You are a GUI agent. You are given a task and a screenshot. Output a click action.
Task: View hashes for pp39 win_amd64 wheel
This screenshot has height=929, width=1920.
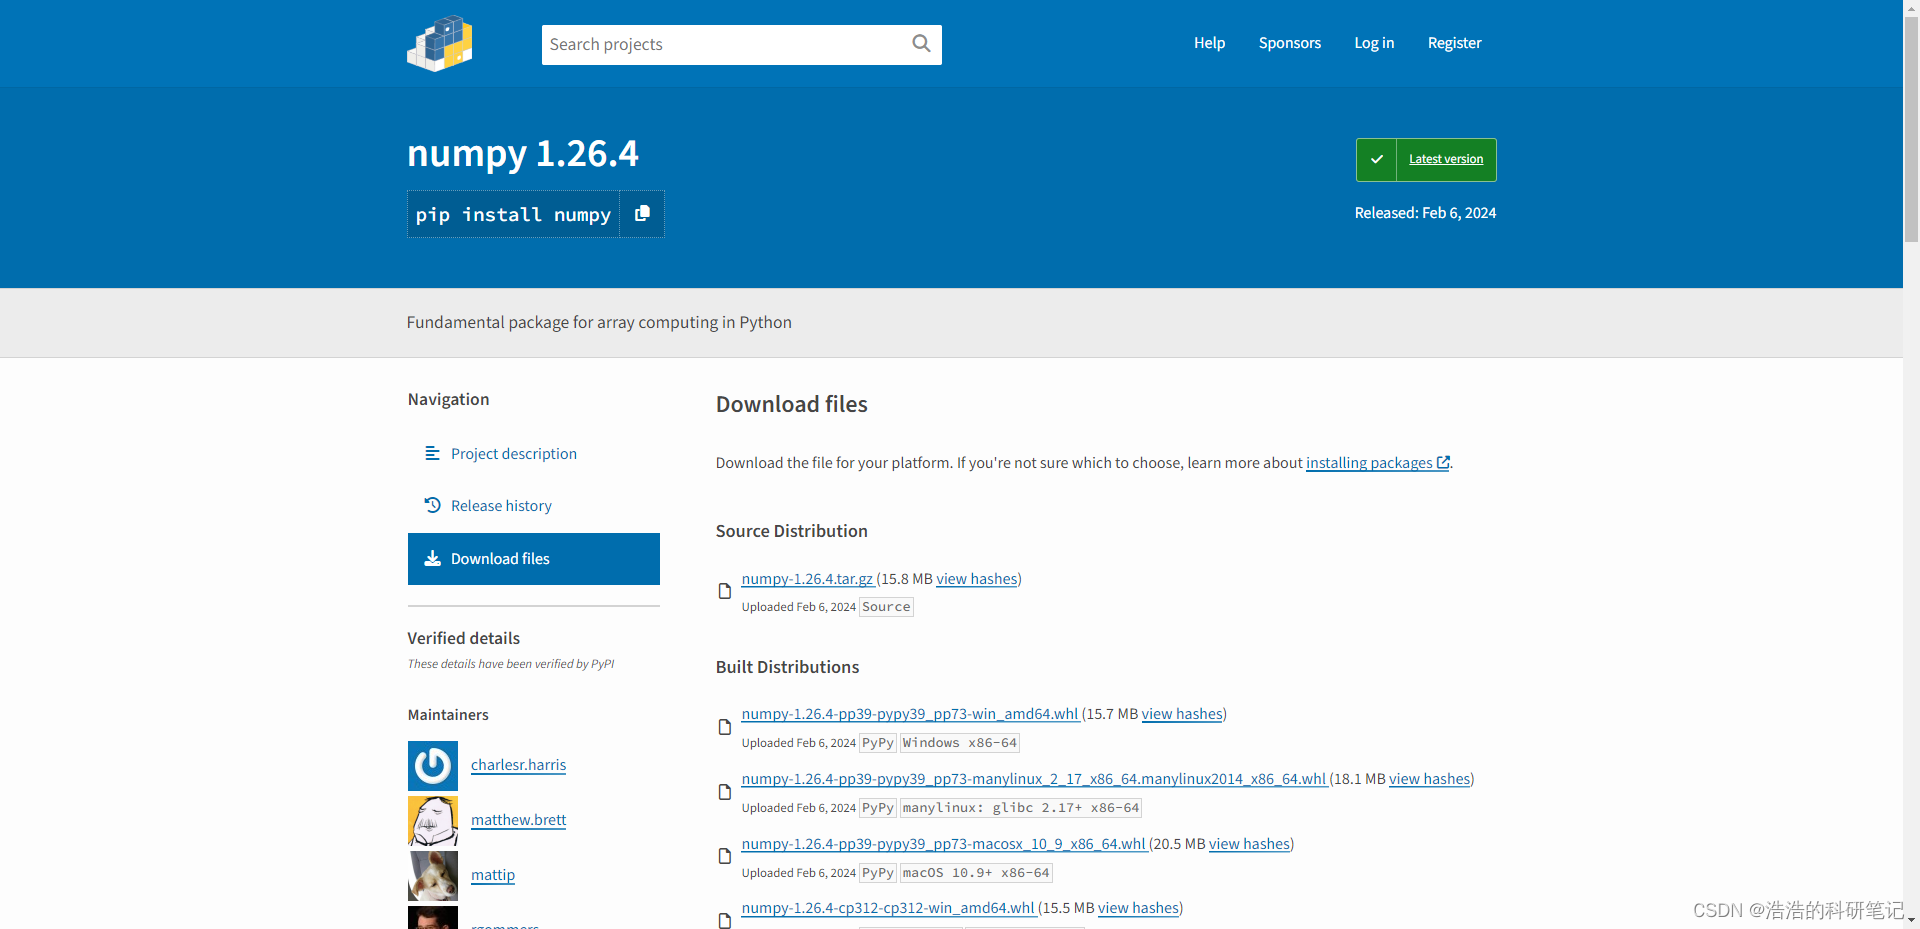pos(1182,713)
